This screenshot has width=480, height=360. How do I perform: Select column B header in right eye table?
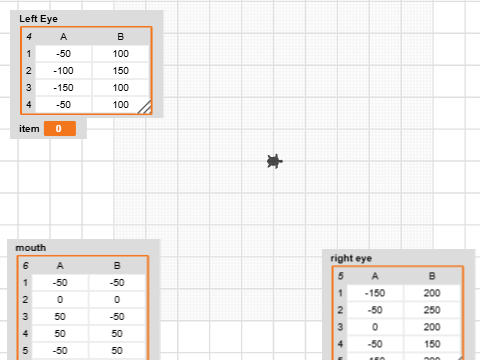432,276
